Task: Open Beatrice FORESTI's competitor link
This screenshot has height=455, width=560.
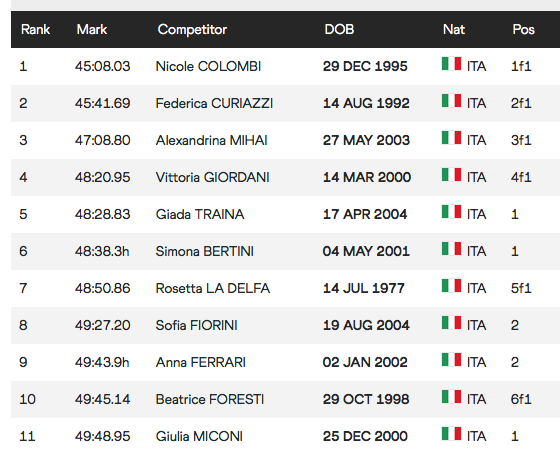Action: pos(210,399)
